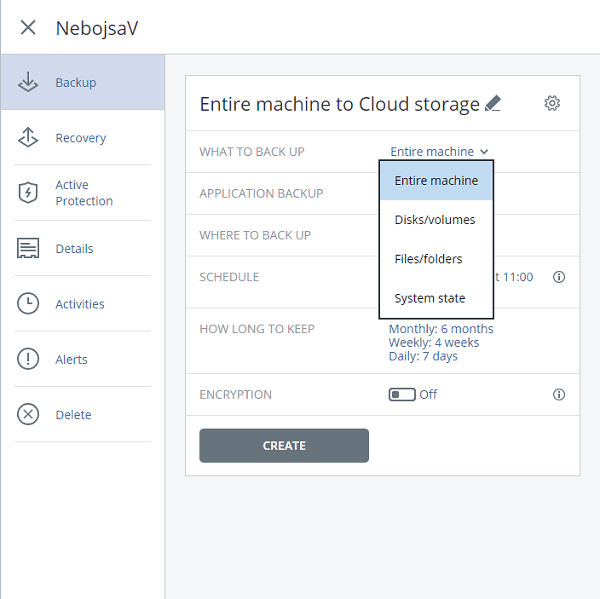This screenshot has height=599, width=600.
Task: Click the SCHEDULE label
Action: pos(229,277)
